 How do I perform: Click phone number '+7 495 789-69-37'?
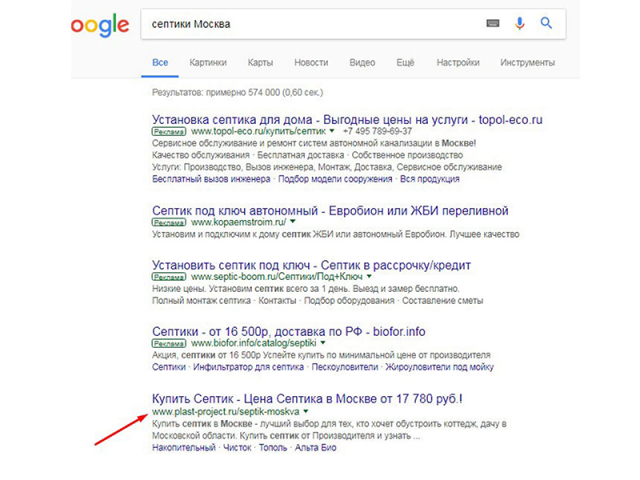coord(377,131)
